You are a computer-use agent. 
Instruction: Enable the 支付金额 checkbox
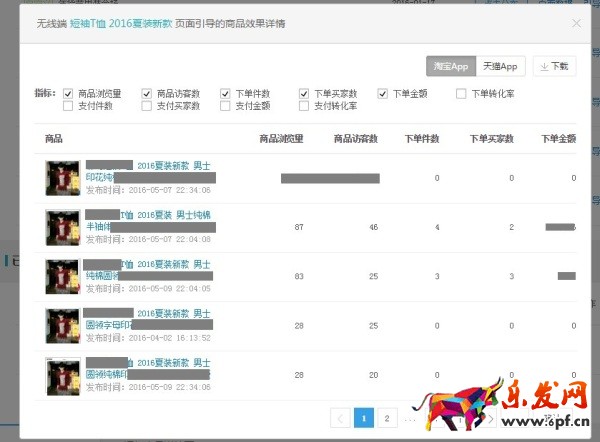point(225,106)
